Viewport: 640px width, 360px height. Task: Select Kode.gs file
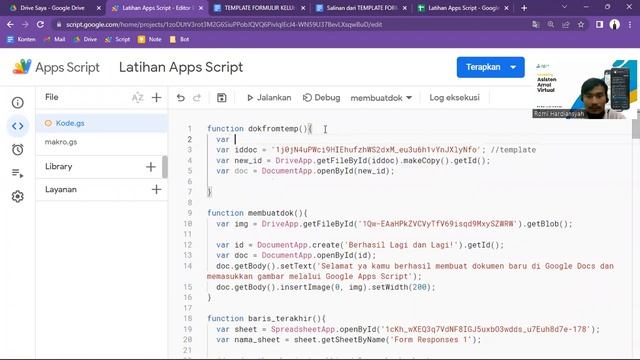pos(102,123)
